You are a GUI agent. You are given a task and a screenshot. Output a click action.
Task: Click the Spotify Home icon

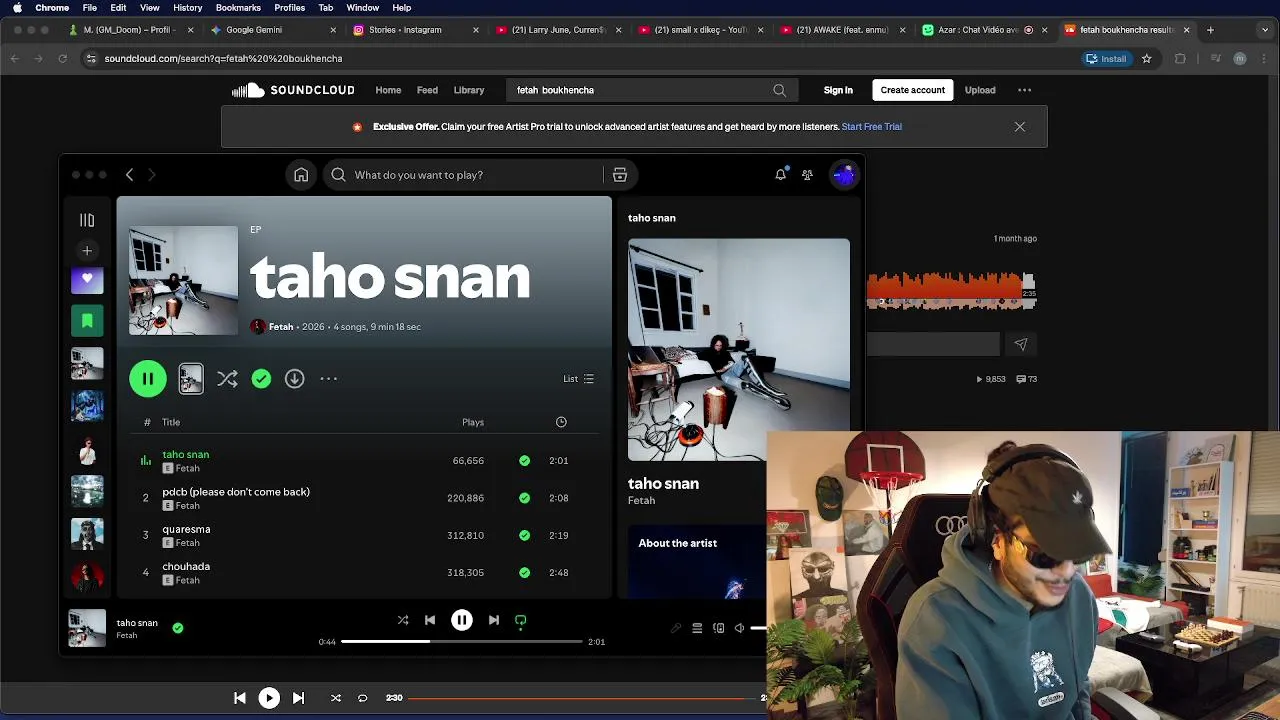click(x=301, y=175)
